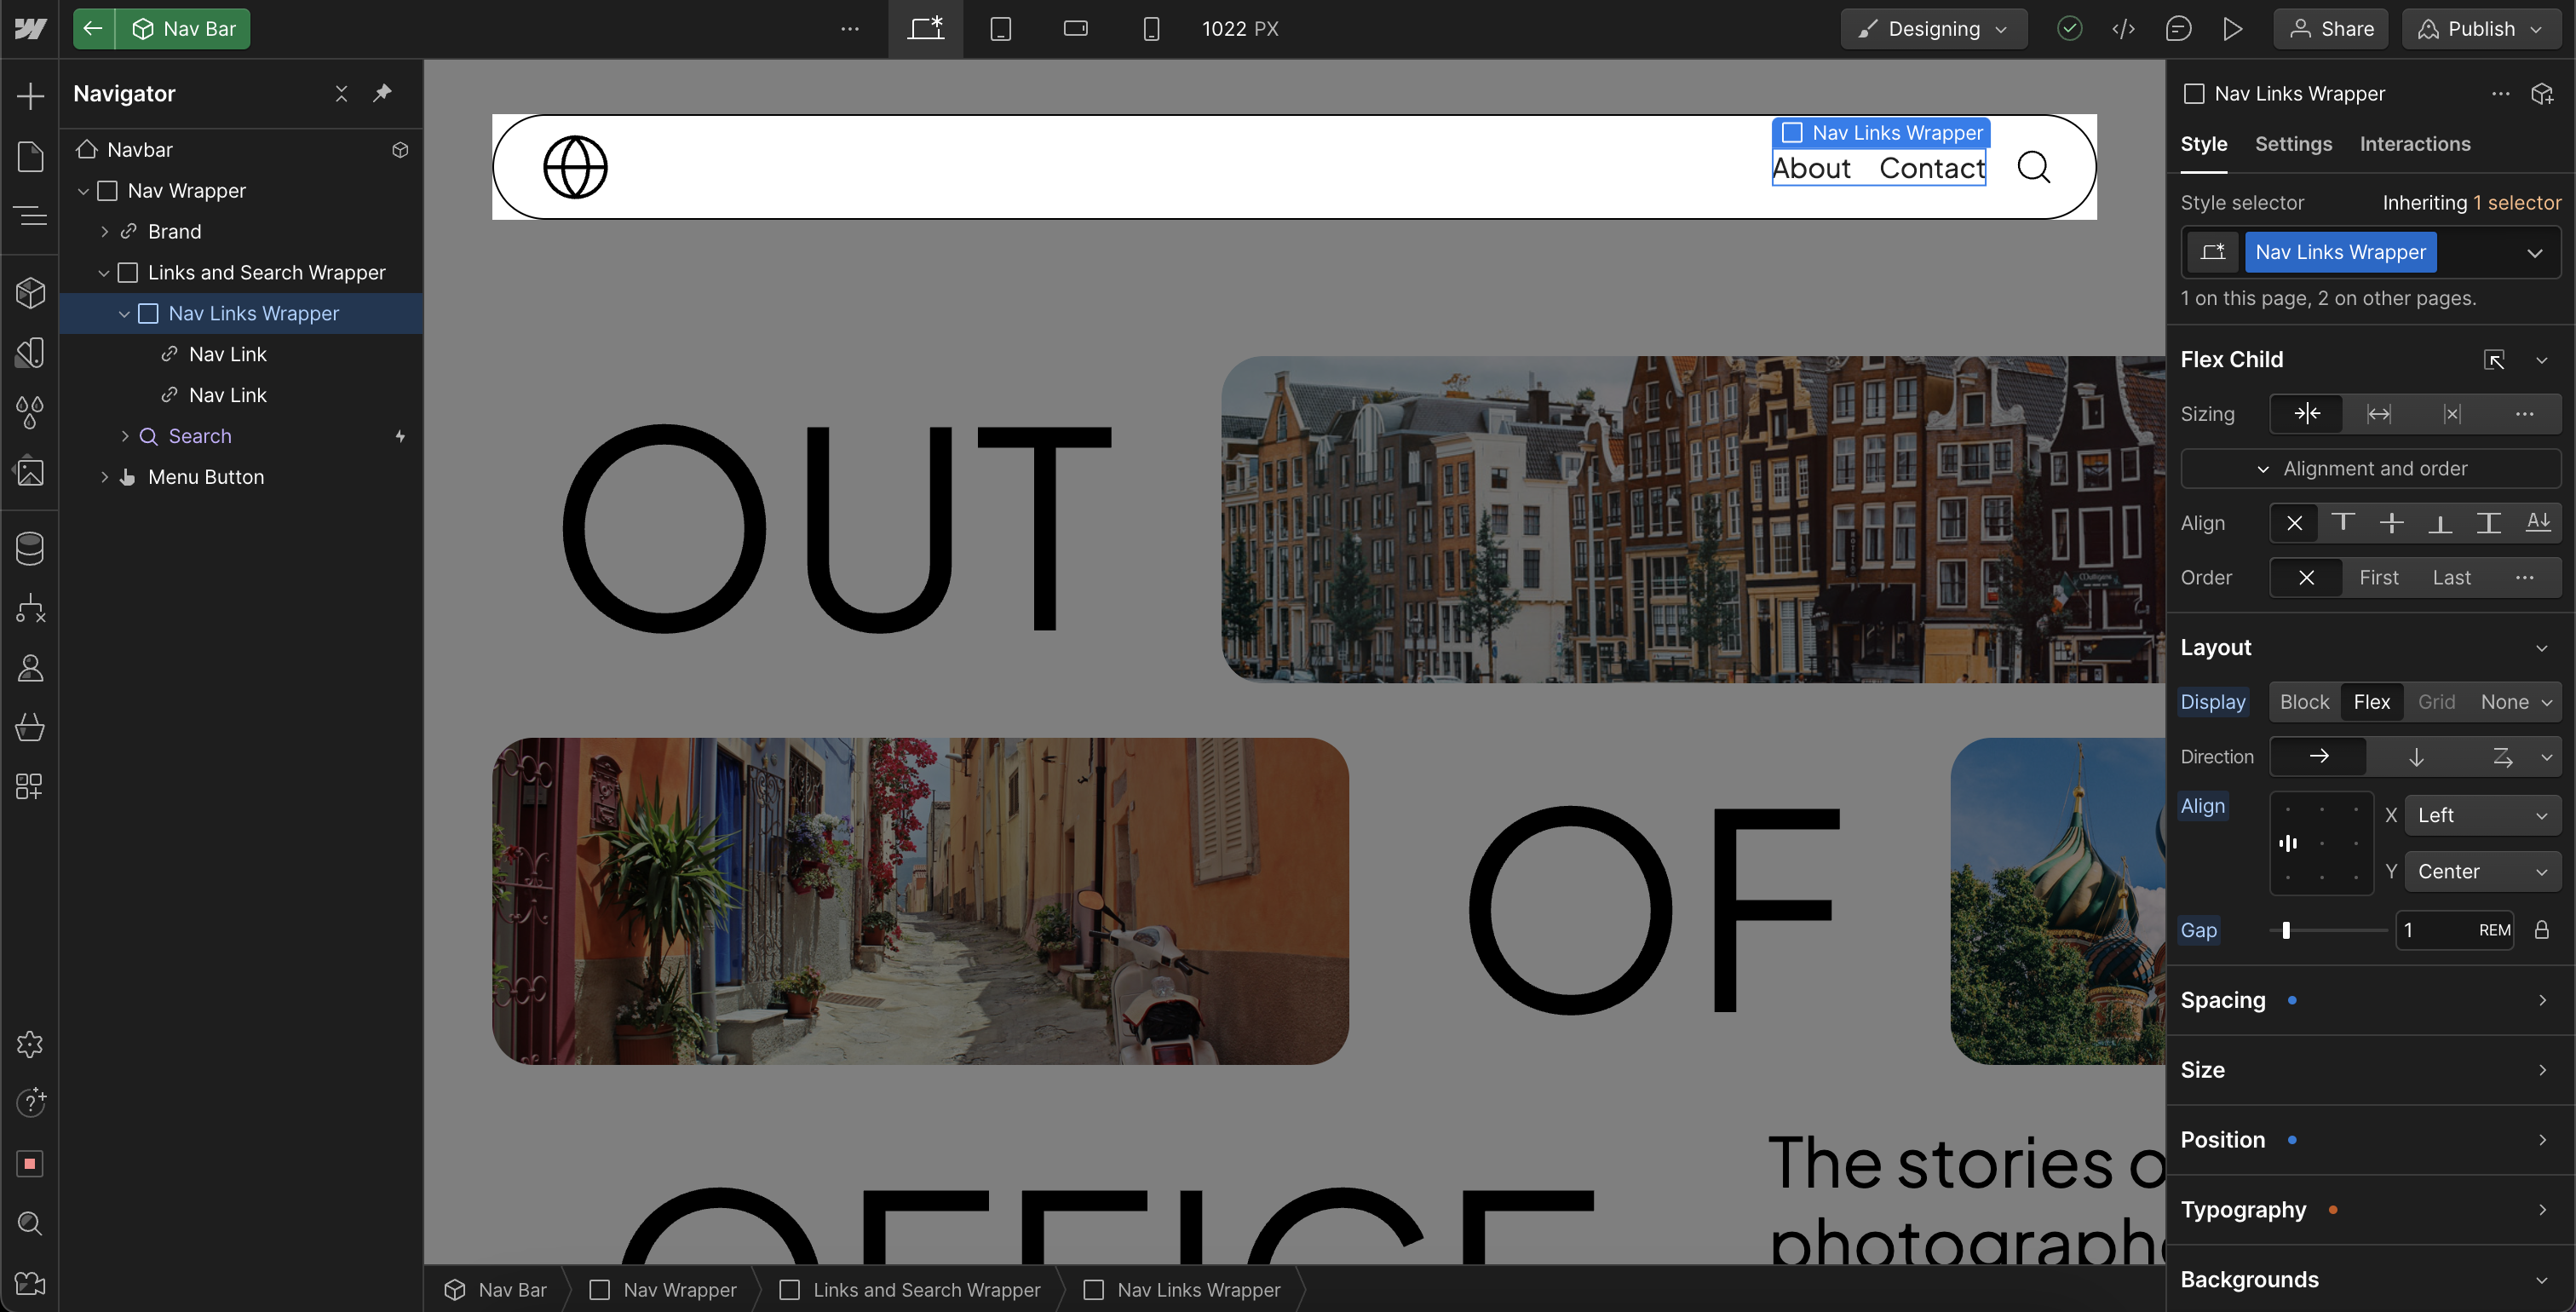Image resolution: width=2576 pixels, height=1312 pixels.
Task: Open the Components cube icon
Action: pyautogui.click(x=30, y=292)
